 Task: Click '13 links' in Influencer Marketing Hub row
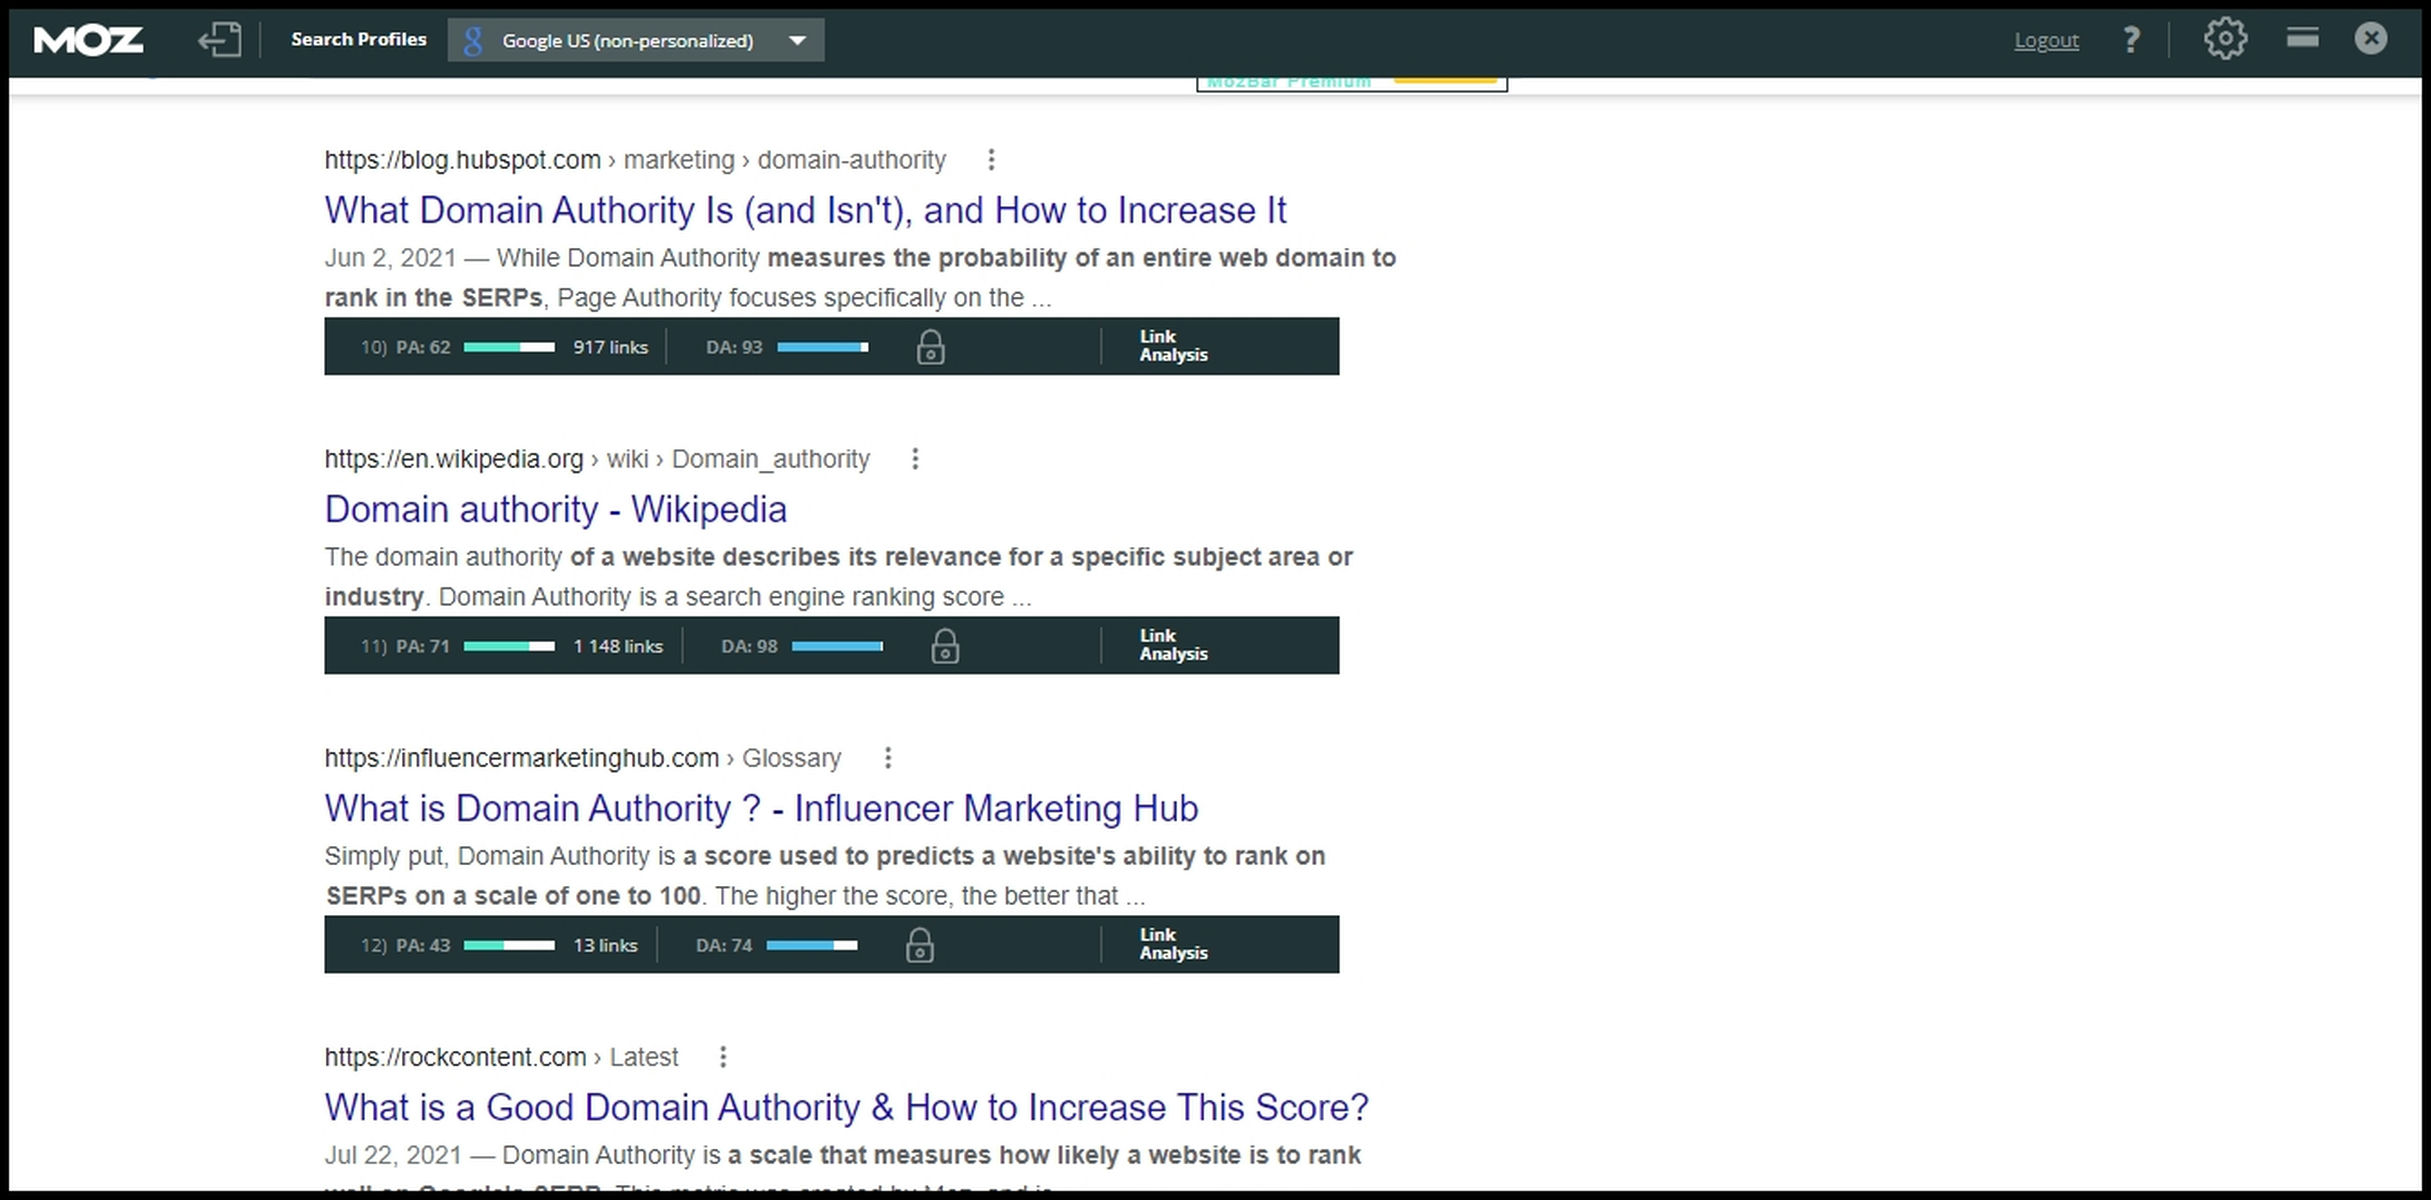(605, 945)
